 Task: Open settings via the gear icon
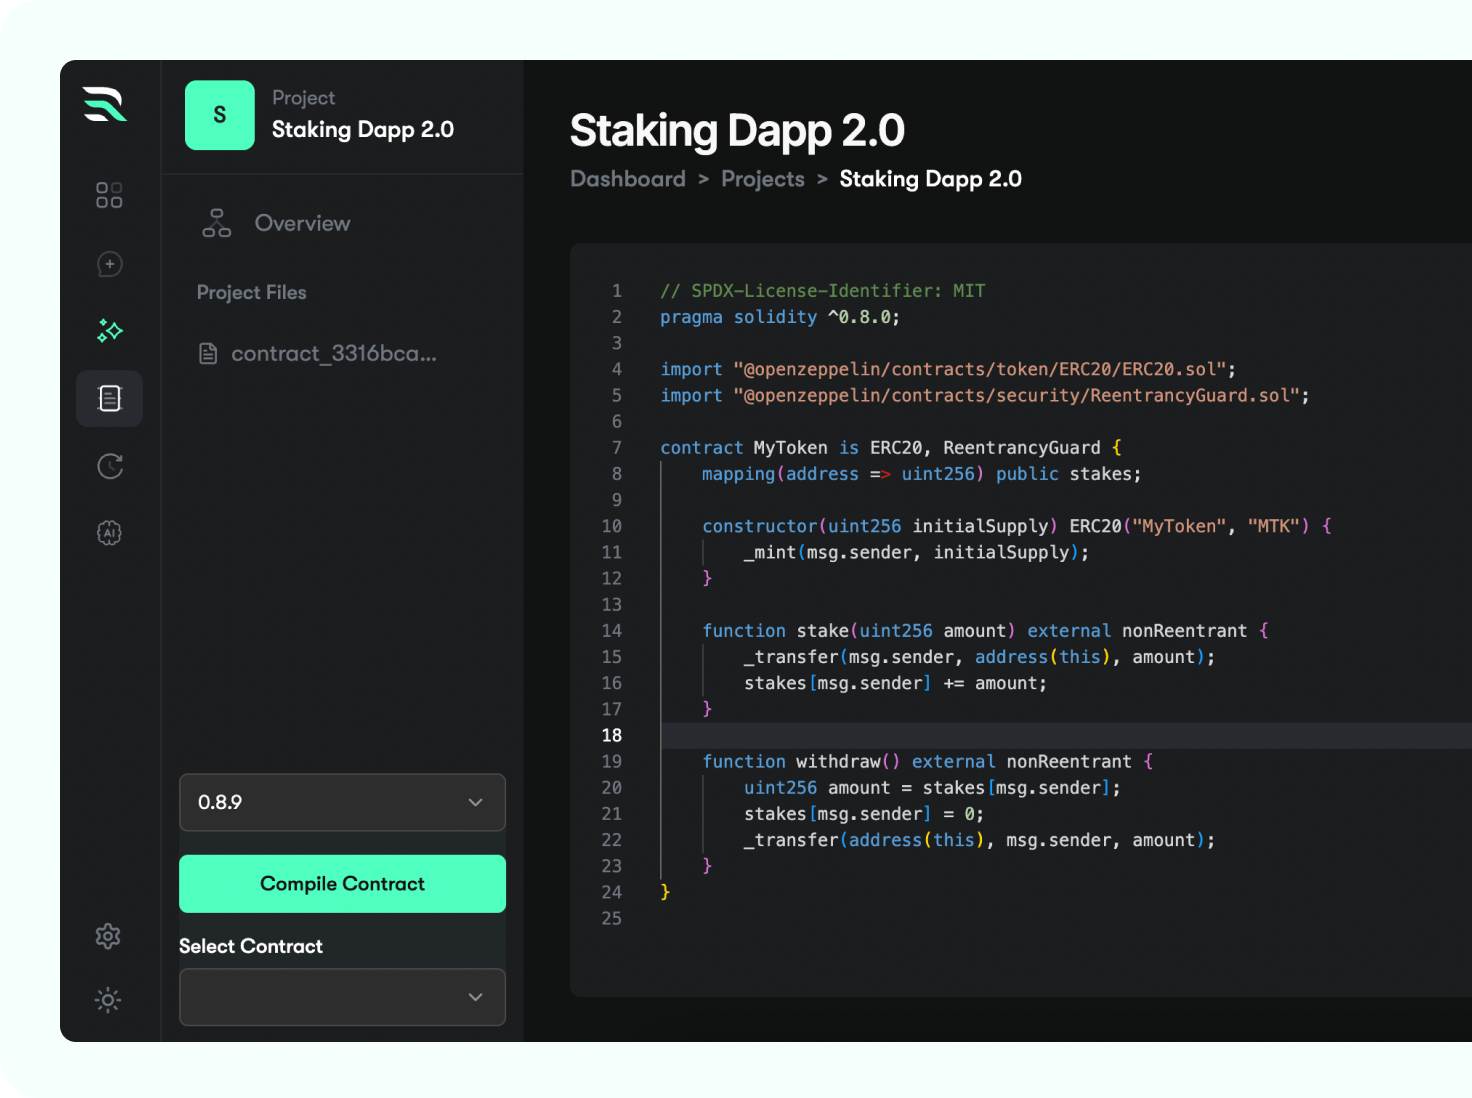[108, 936]
